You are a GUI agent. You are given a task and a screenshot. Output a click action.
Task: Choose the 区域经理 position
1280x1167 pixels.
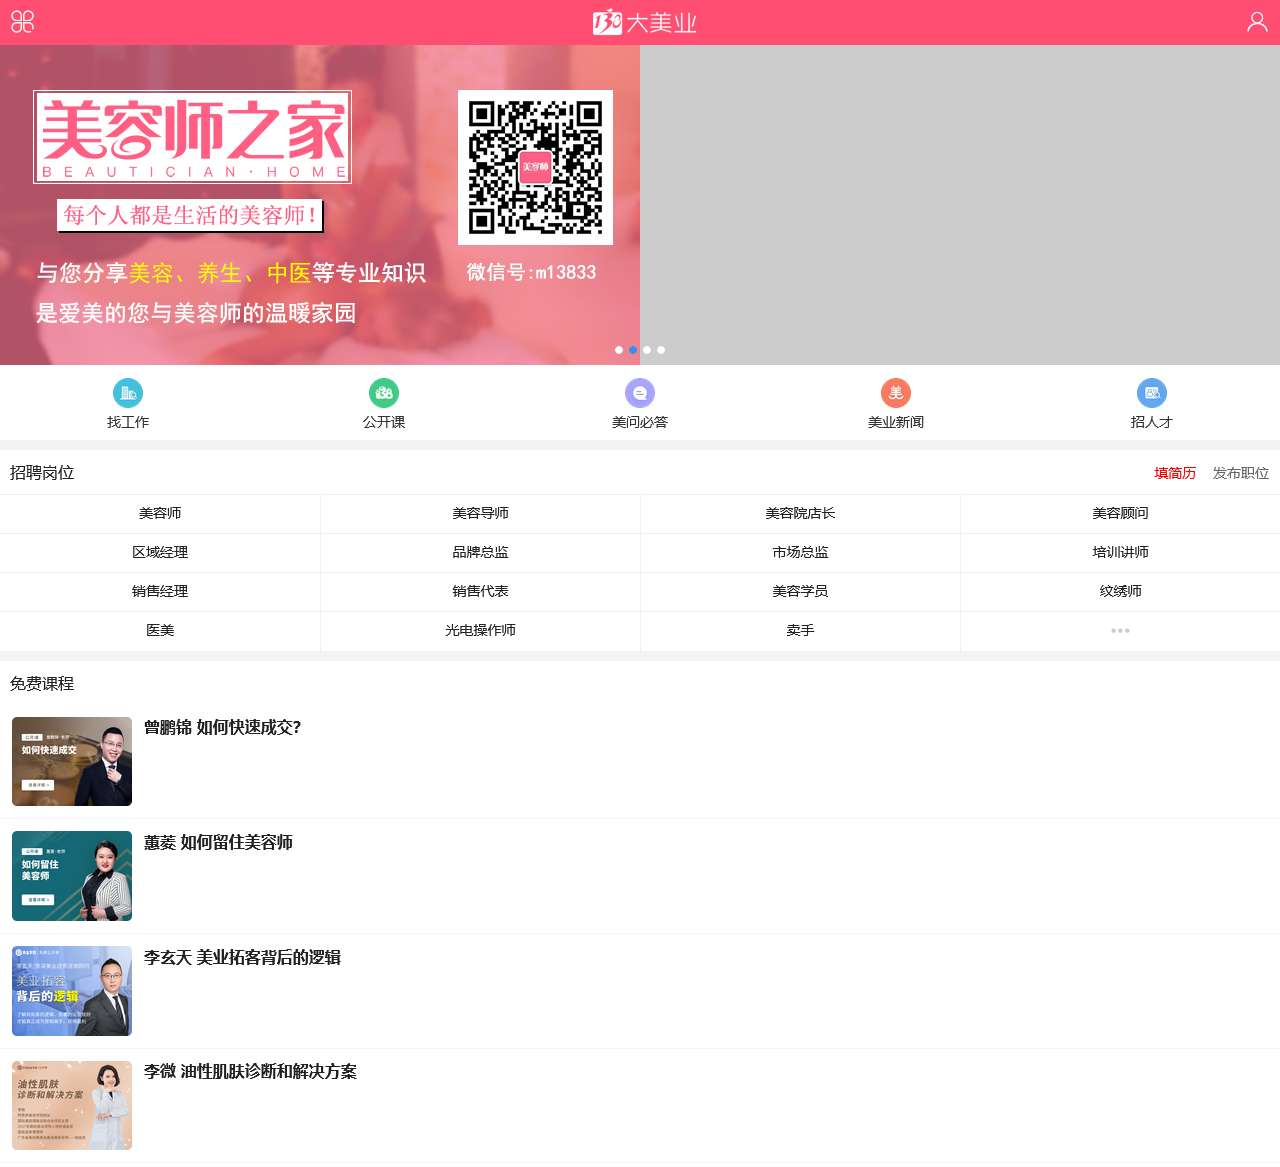tap(160, 552)
